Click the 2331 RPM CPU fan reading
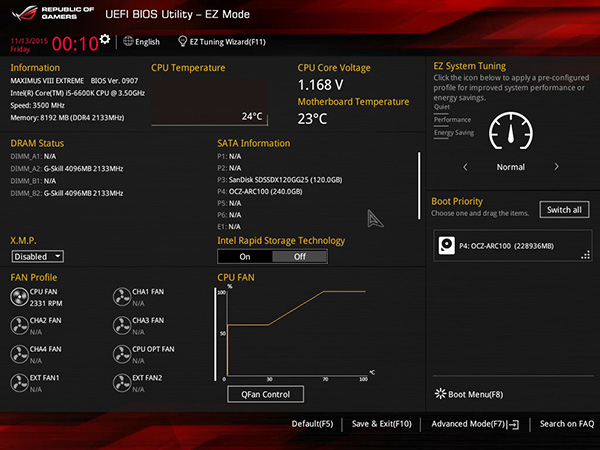The width and height of the screenshot is (600, 450). click(x=46, y=303)
